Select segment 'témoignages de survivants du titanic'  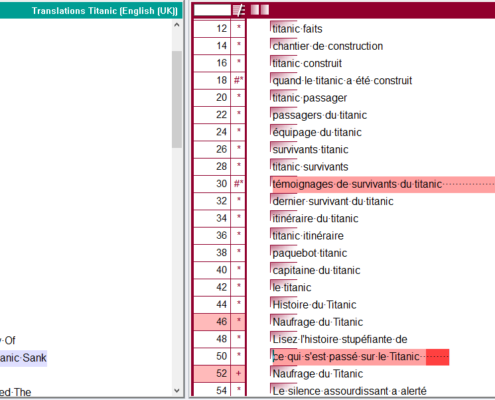357,184
